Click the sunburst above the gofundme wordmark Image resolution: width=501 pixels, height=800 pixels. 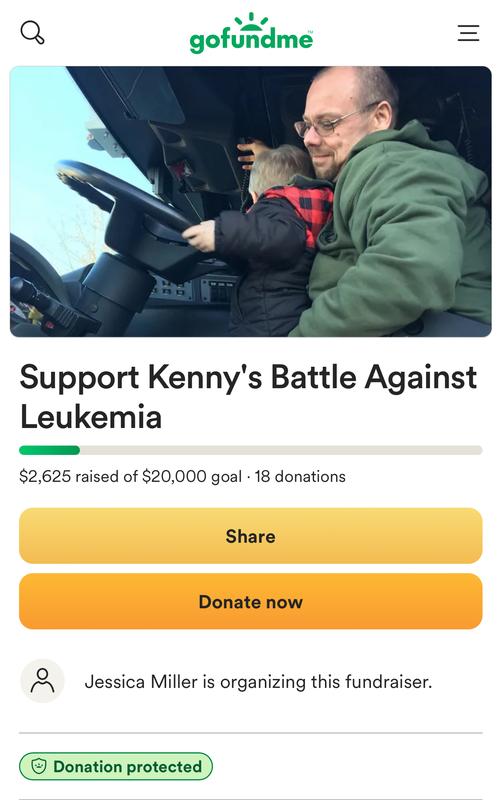click(251, 21)
